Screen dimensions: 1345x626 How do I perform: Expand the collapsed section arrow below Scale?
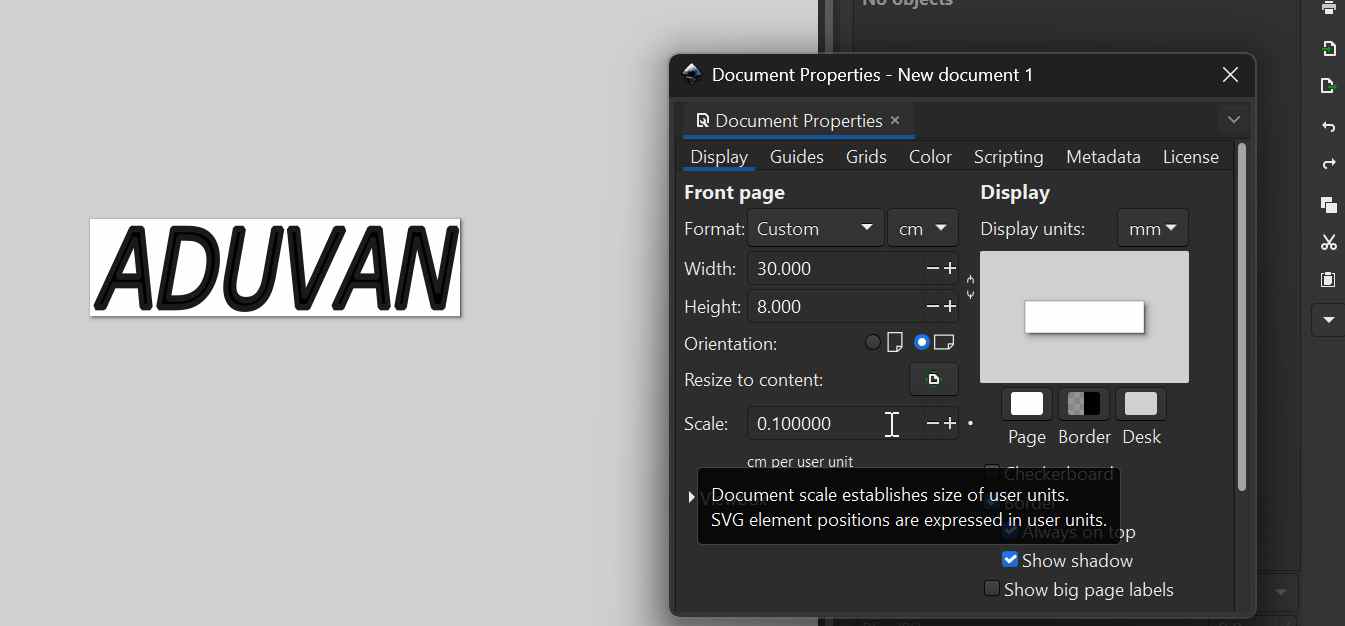pyautogui.click(x=691, y=497)
